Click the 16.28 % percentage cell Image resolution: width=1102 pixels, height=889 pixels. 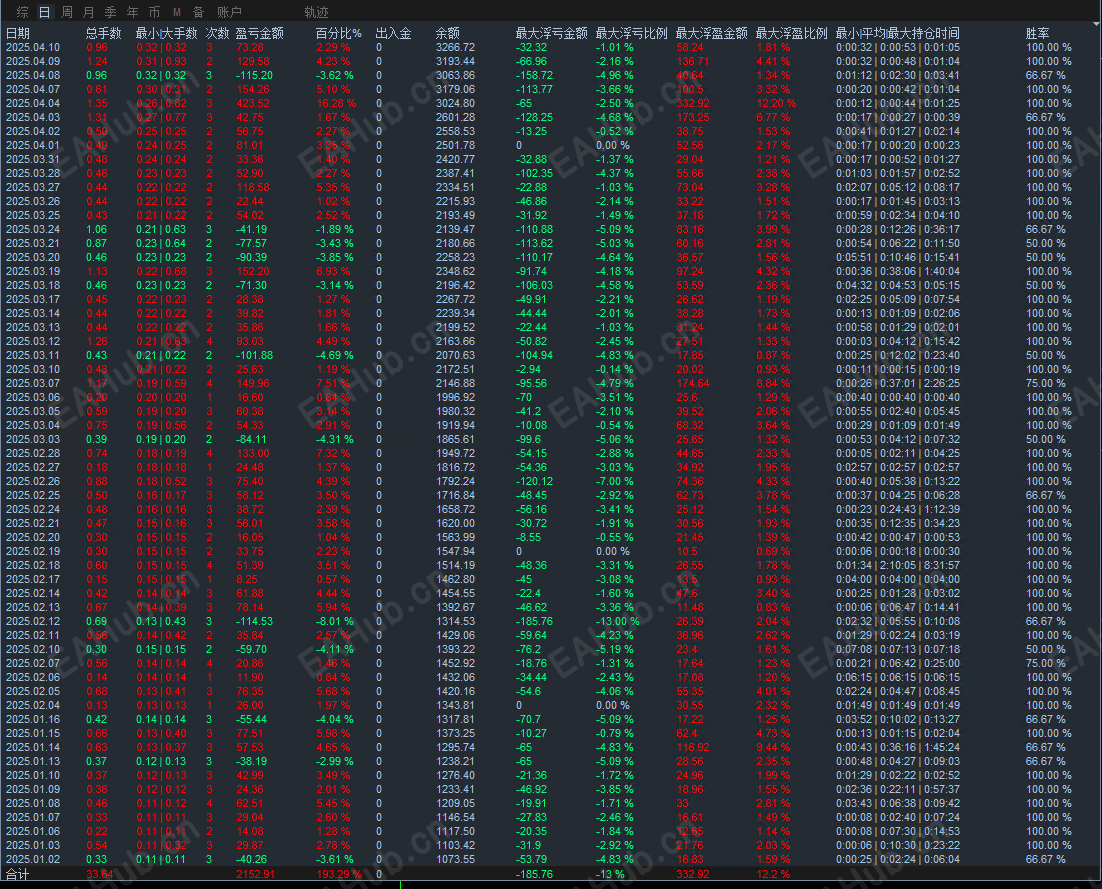336,103
